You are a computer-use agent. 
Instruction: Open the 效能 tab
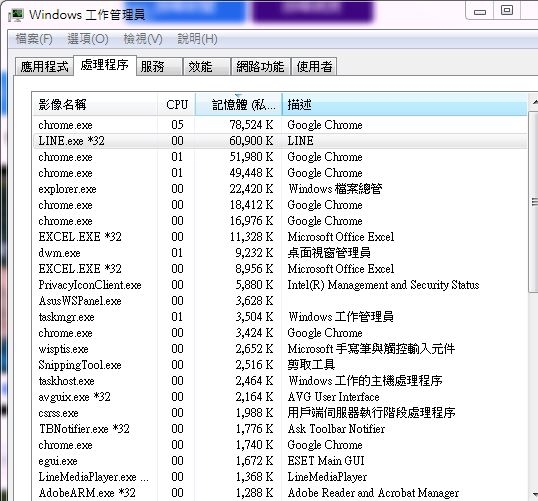point(207,66)
